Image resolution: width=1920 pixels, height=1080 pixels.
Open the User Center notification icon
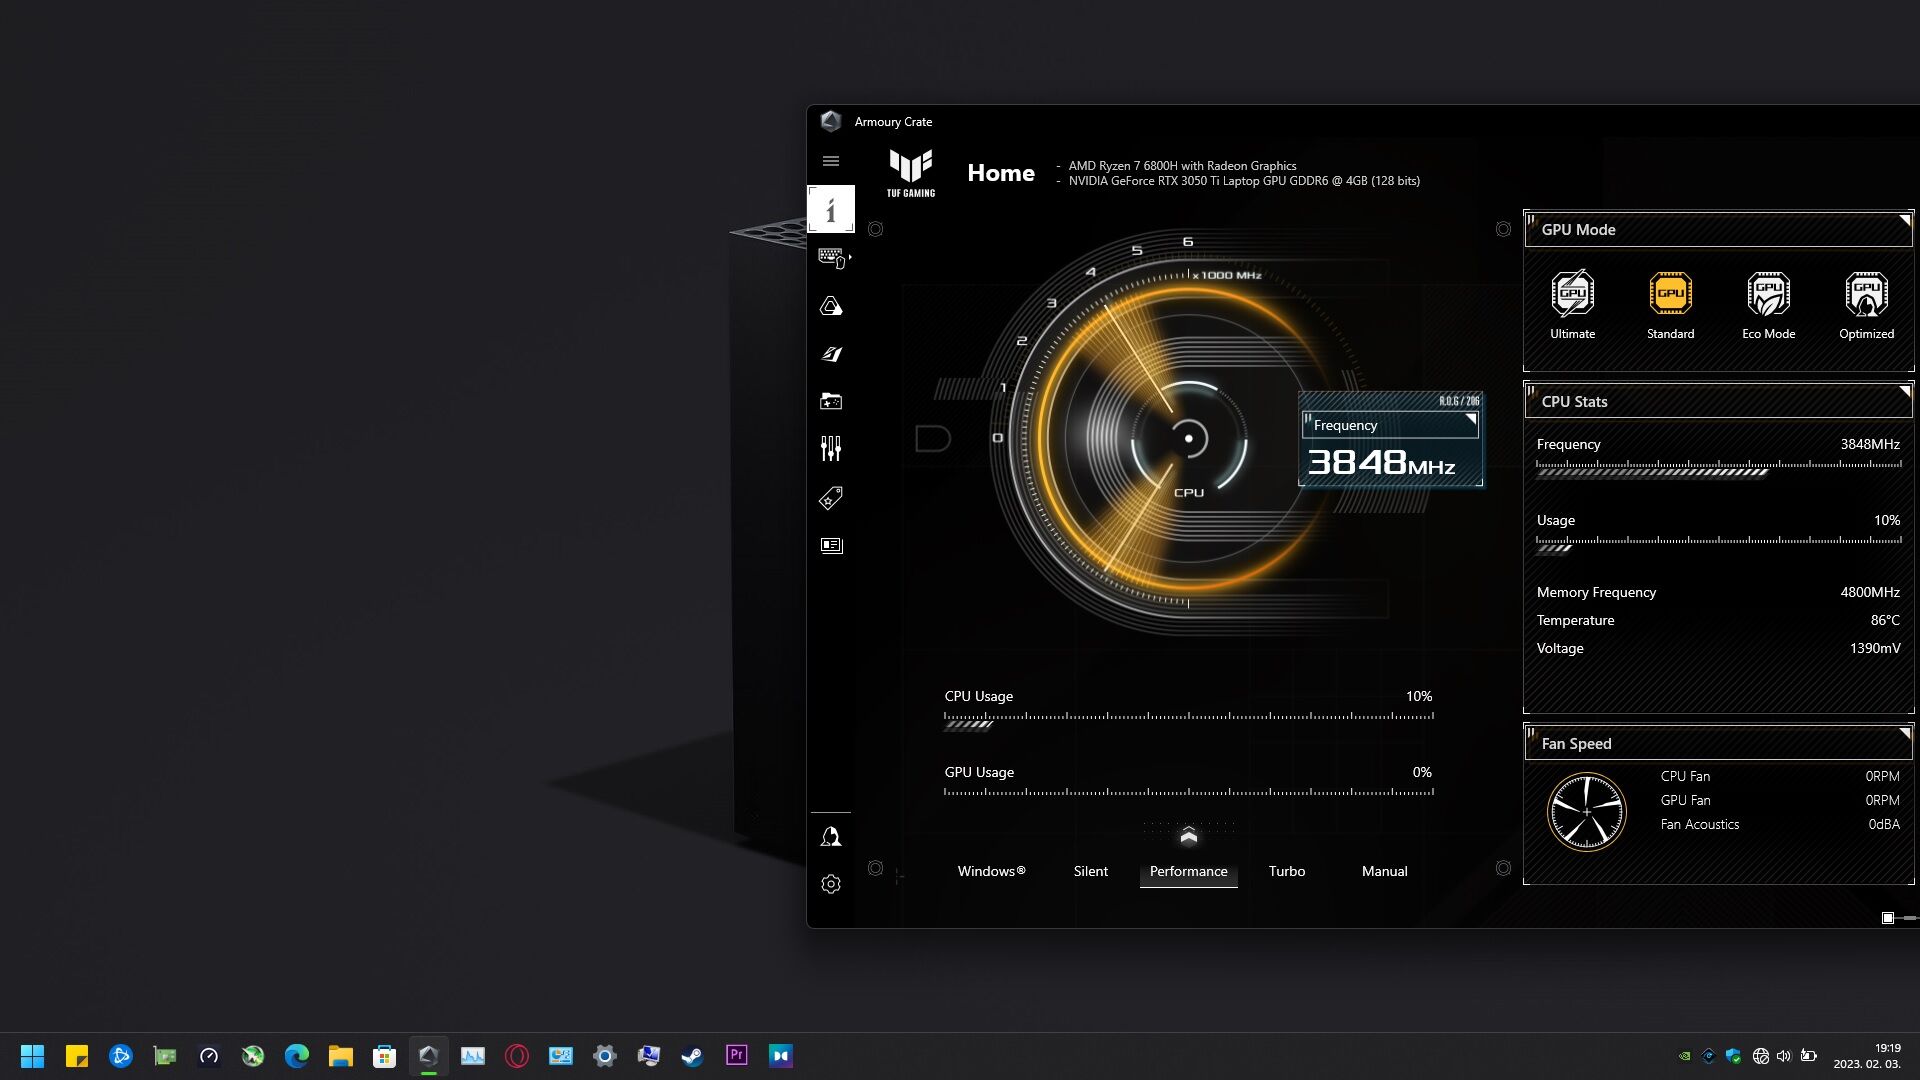pos(831,837)
